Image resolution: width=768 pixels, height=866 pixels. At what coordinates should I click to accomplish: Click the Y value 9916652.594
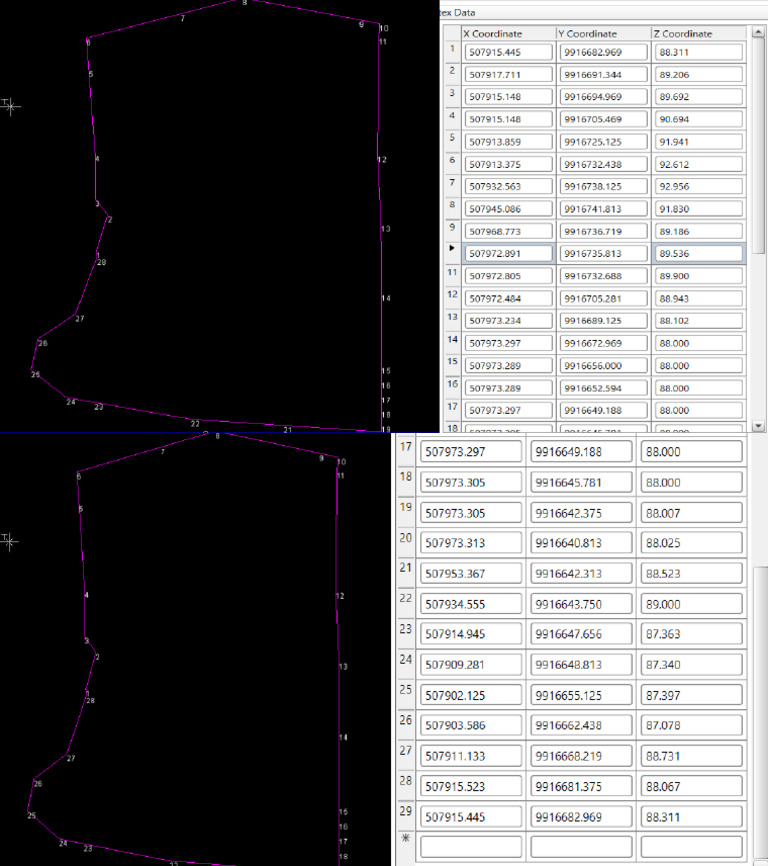pyautogui.click(x=603, y=388)
